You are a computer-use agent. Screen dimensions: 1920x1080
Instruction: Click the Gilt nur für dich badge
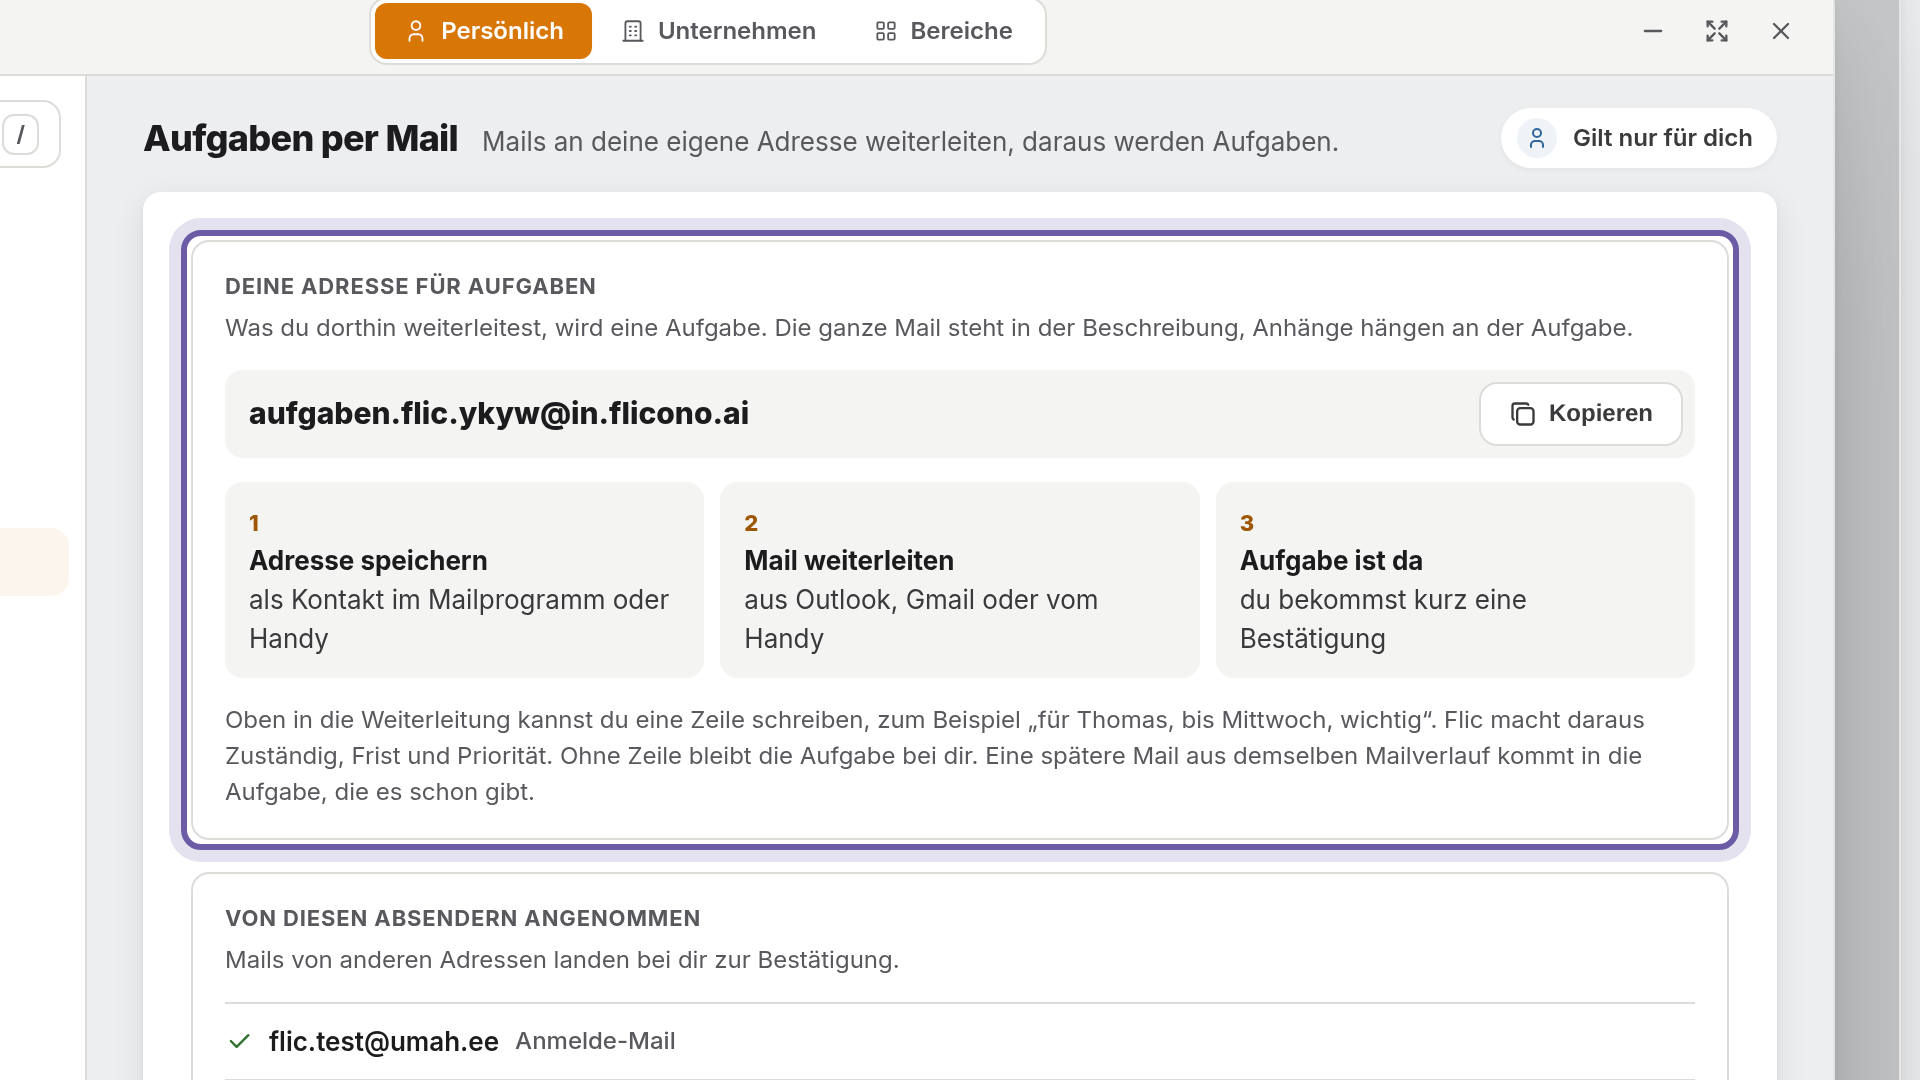1638,138
